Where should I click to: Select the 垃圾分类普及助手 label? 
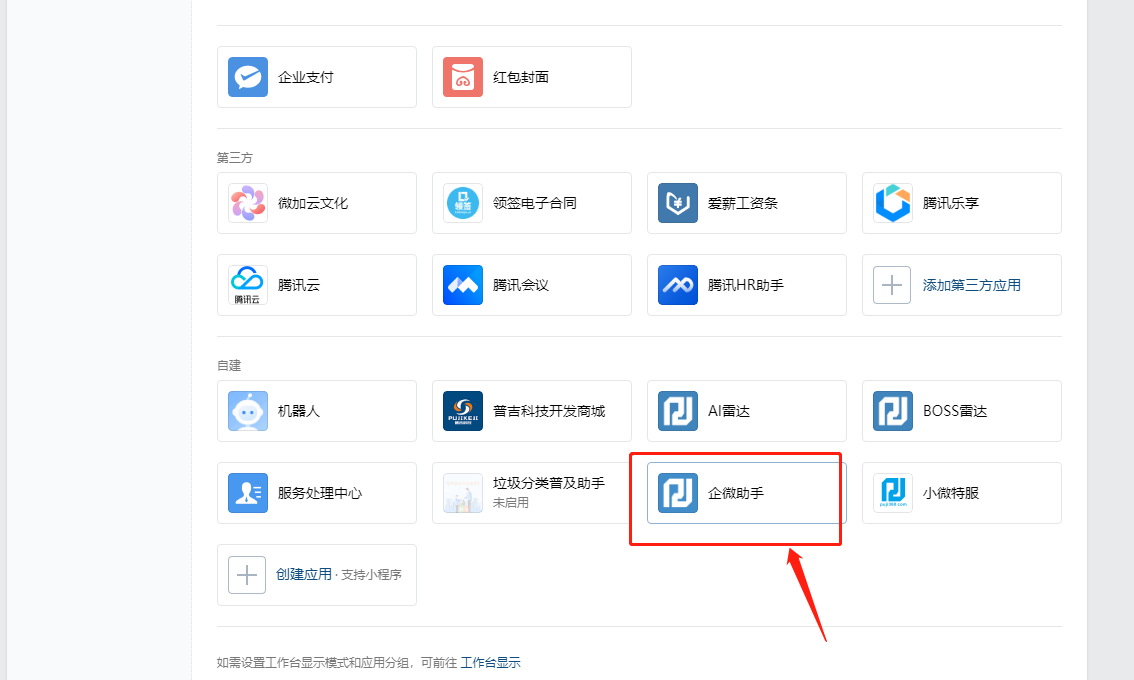[549, 483]
